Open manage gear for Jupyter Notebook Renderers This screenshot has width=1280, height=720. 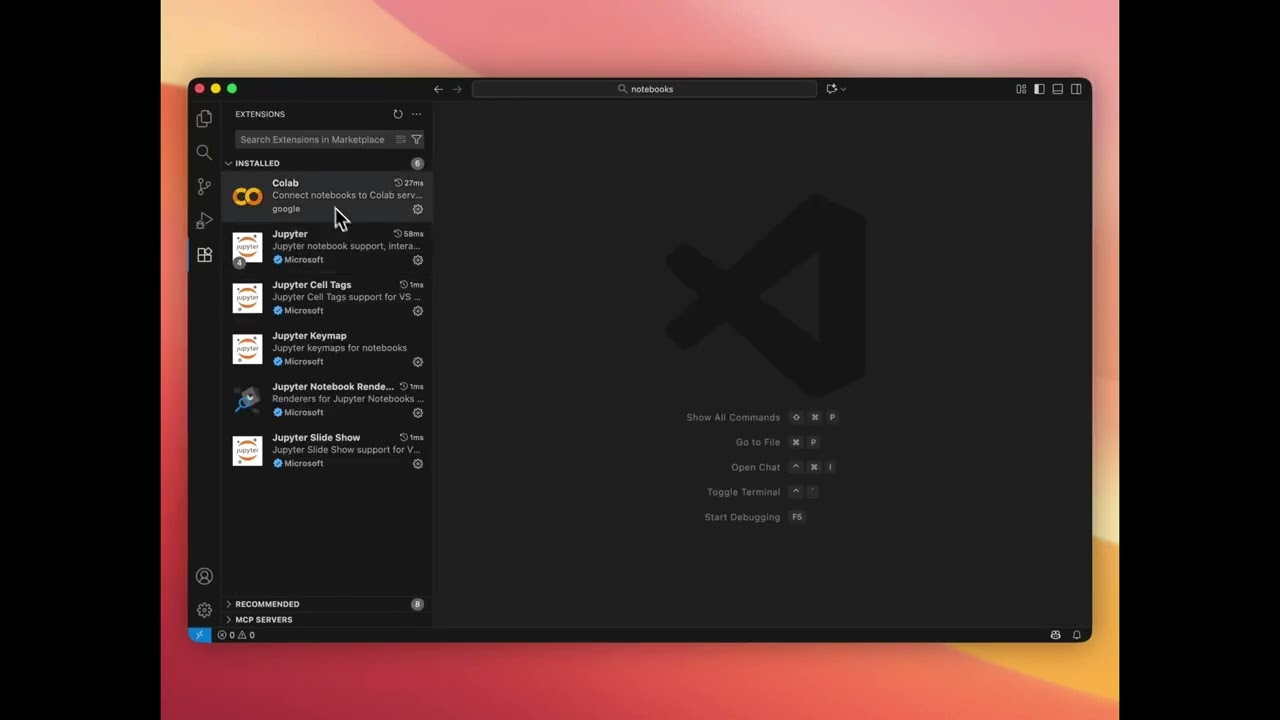click(x=418, y=413)
